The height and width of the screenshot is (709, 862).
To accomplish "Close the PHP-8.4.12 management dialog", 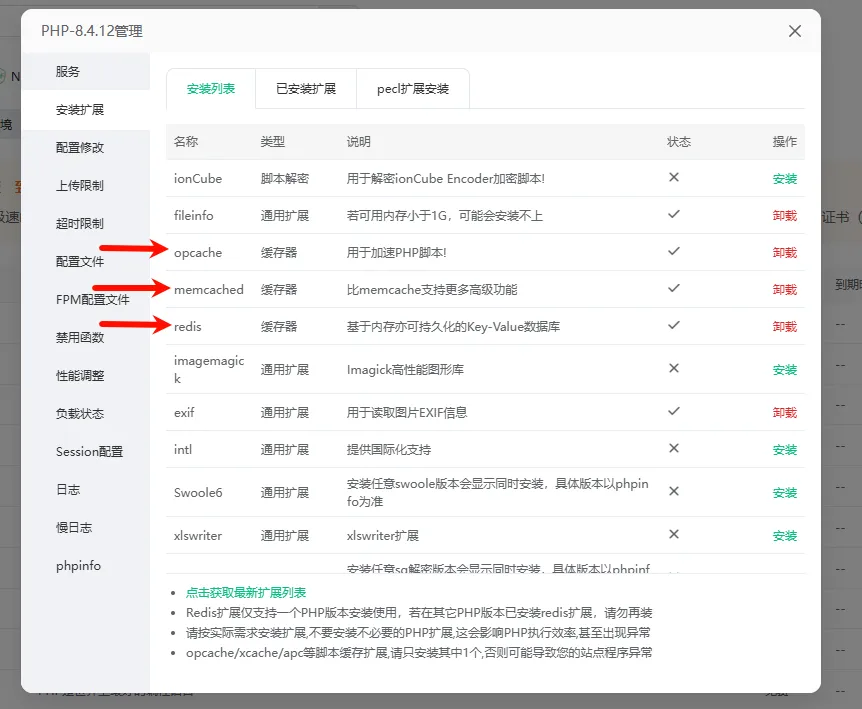I will [795, 31].
